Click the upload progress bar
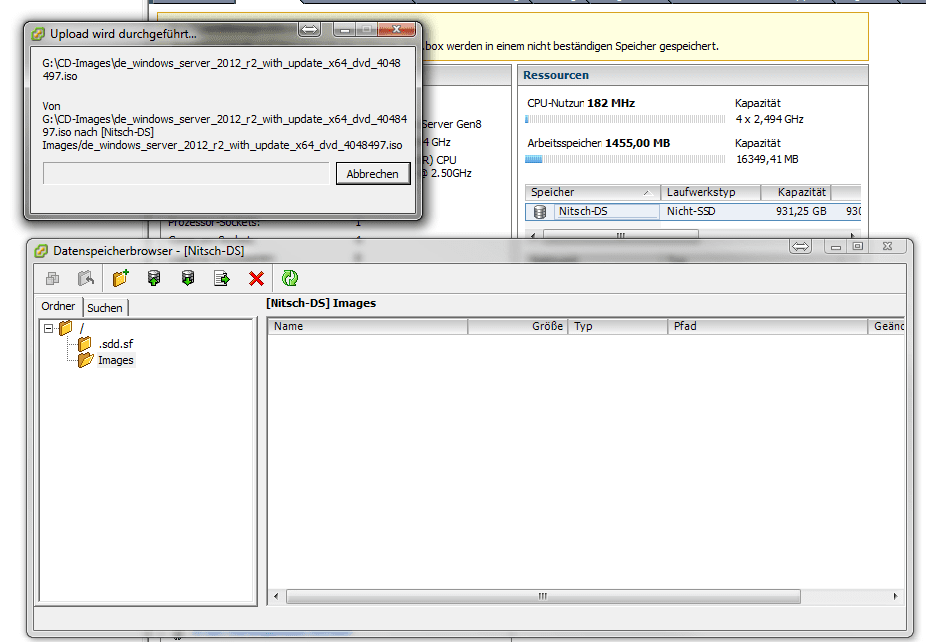 pyautogui.click(x=186, y=174)
